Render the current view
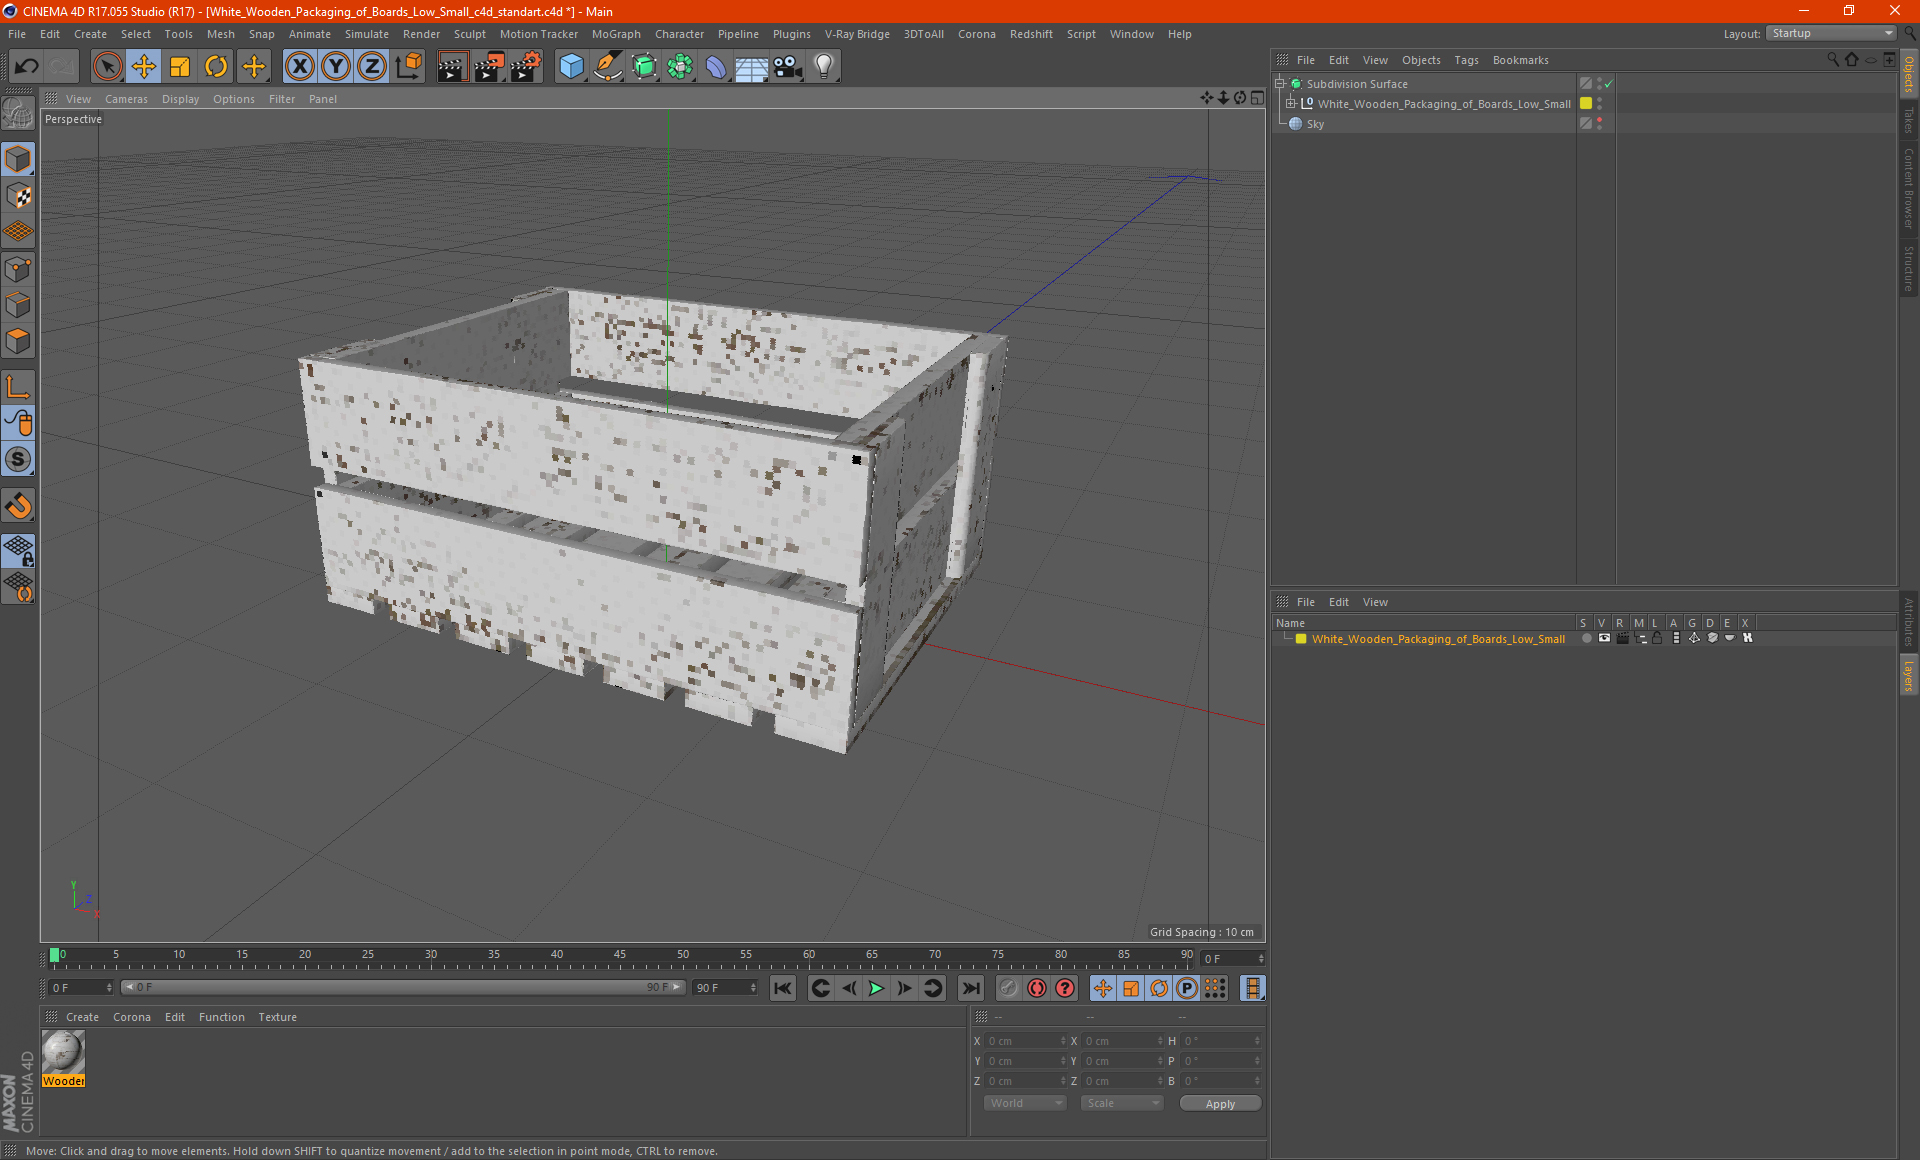 pyautogui.click(x=452, y=67)
